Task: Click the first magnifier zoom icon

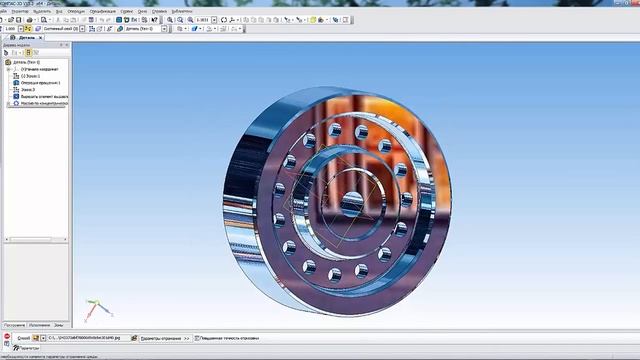Action: coord(170,20)
